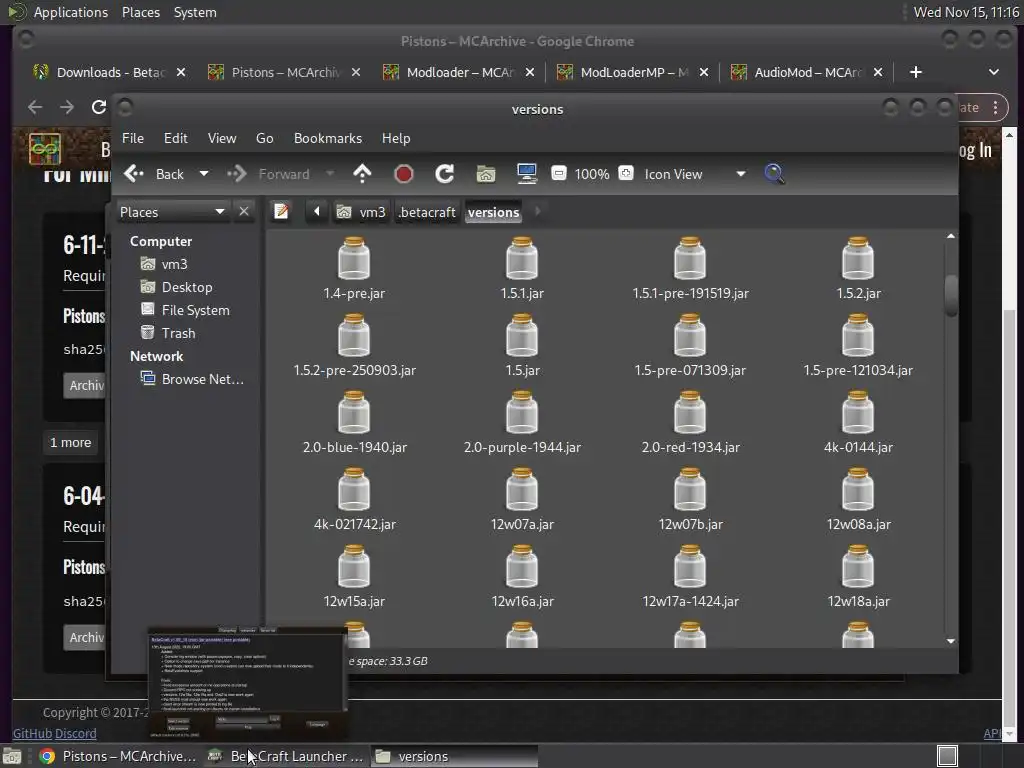Click the Search magnifier icon
This screenshot has height=768, width=1024.
tap(774, 174)
